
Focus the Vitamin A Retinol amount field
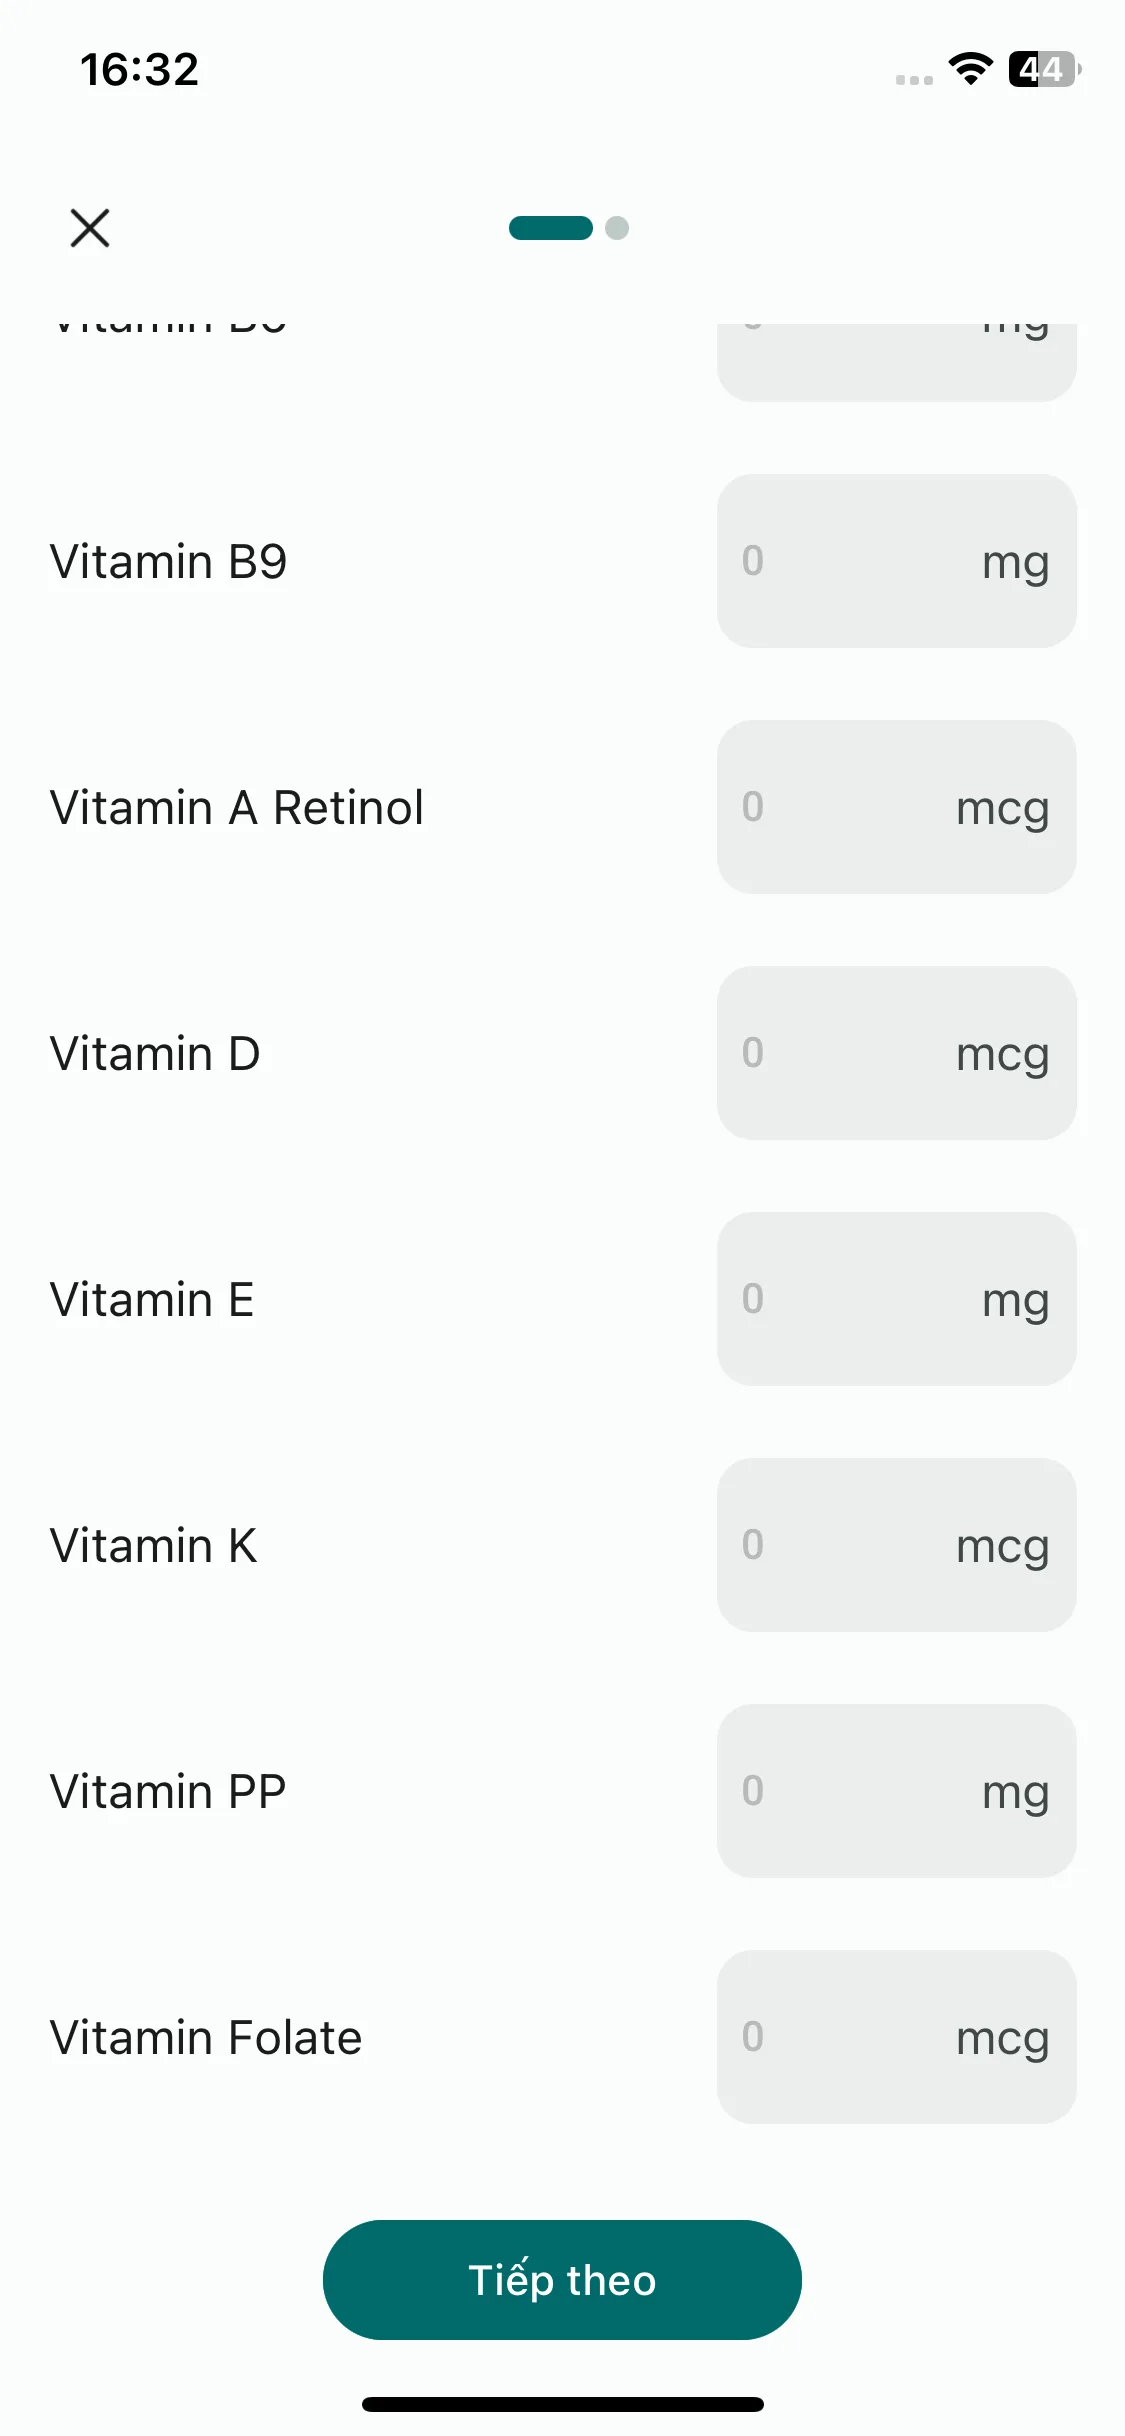[897, 807]
